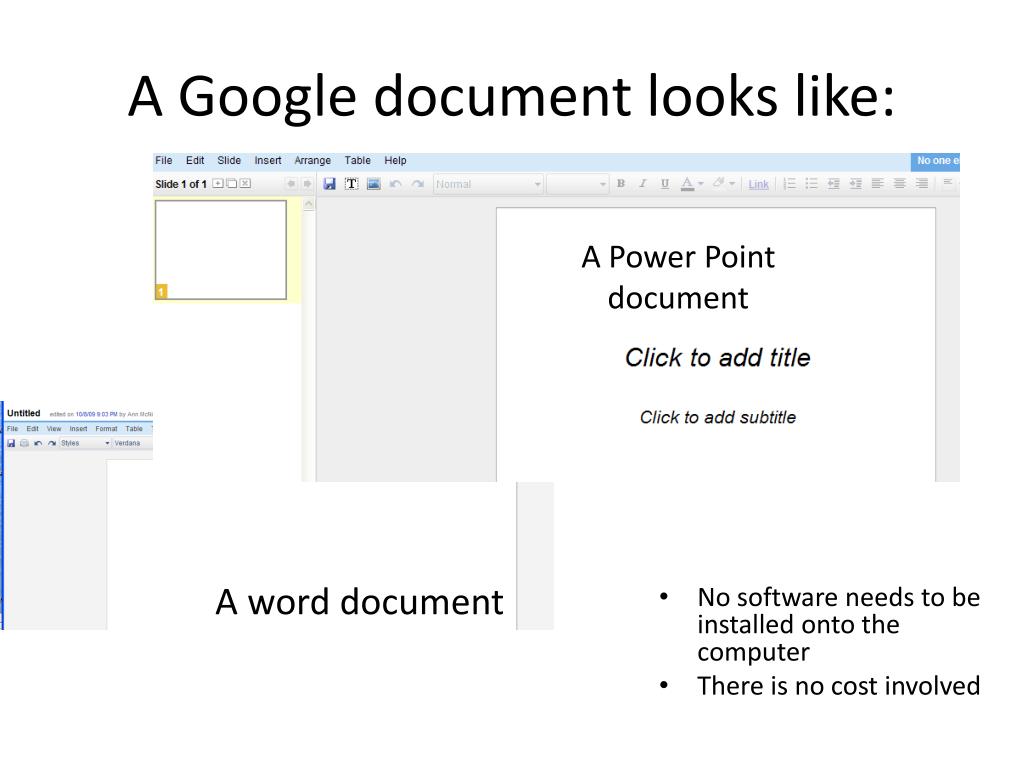
Task: Open Table menu in word document
Action: (134, 429)
